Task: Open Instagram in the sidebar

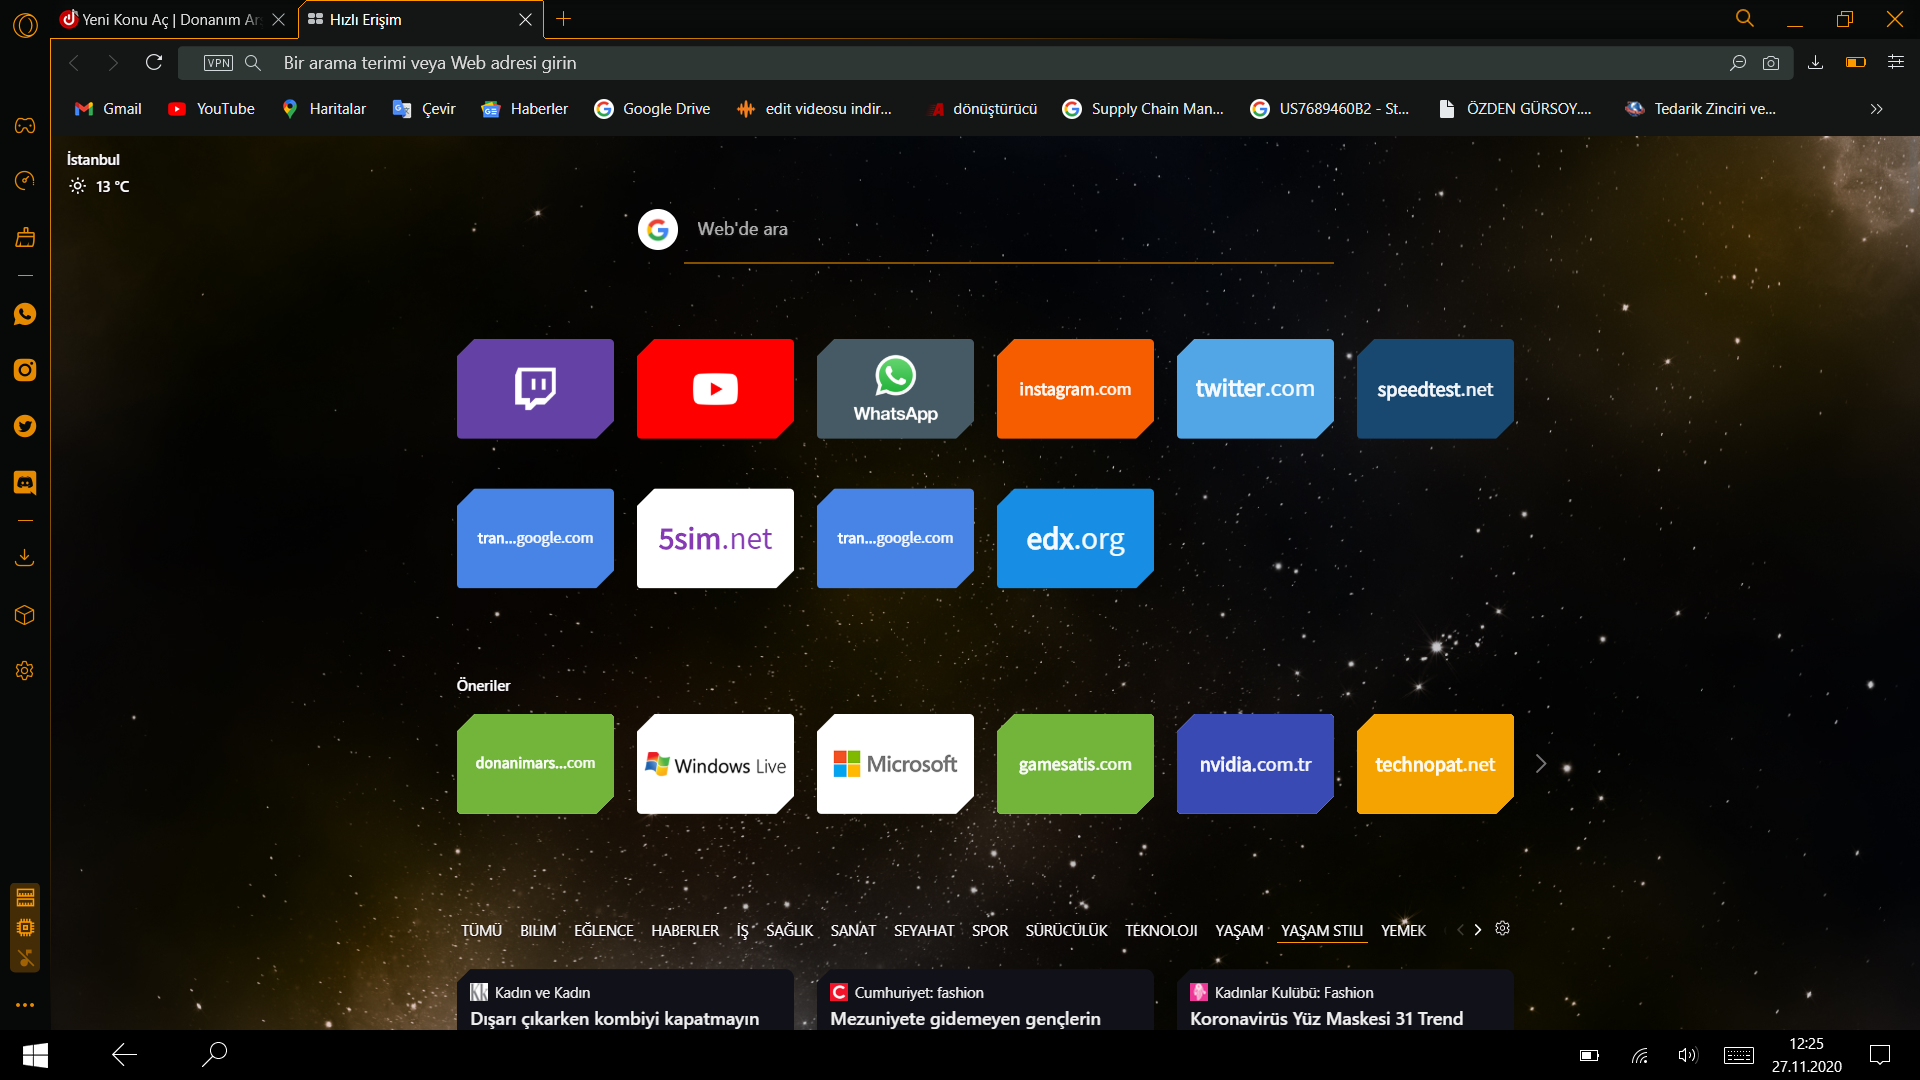Action: pyautogui.click(x=25, y=370)
